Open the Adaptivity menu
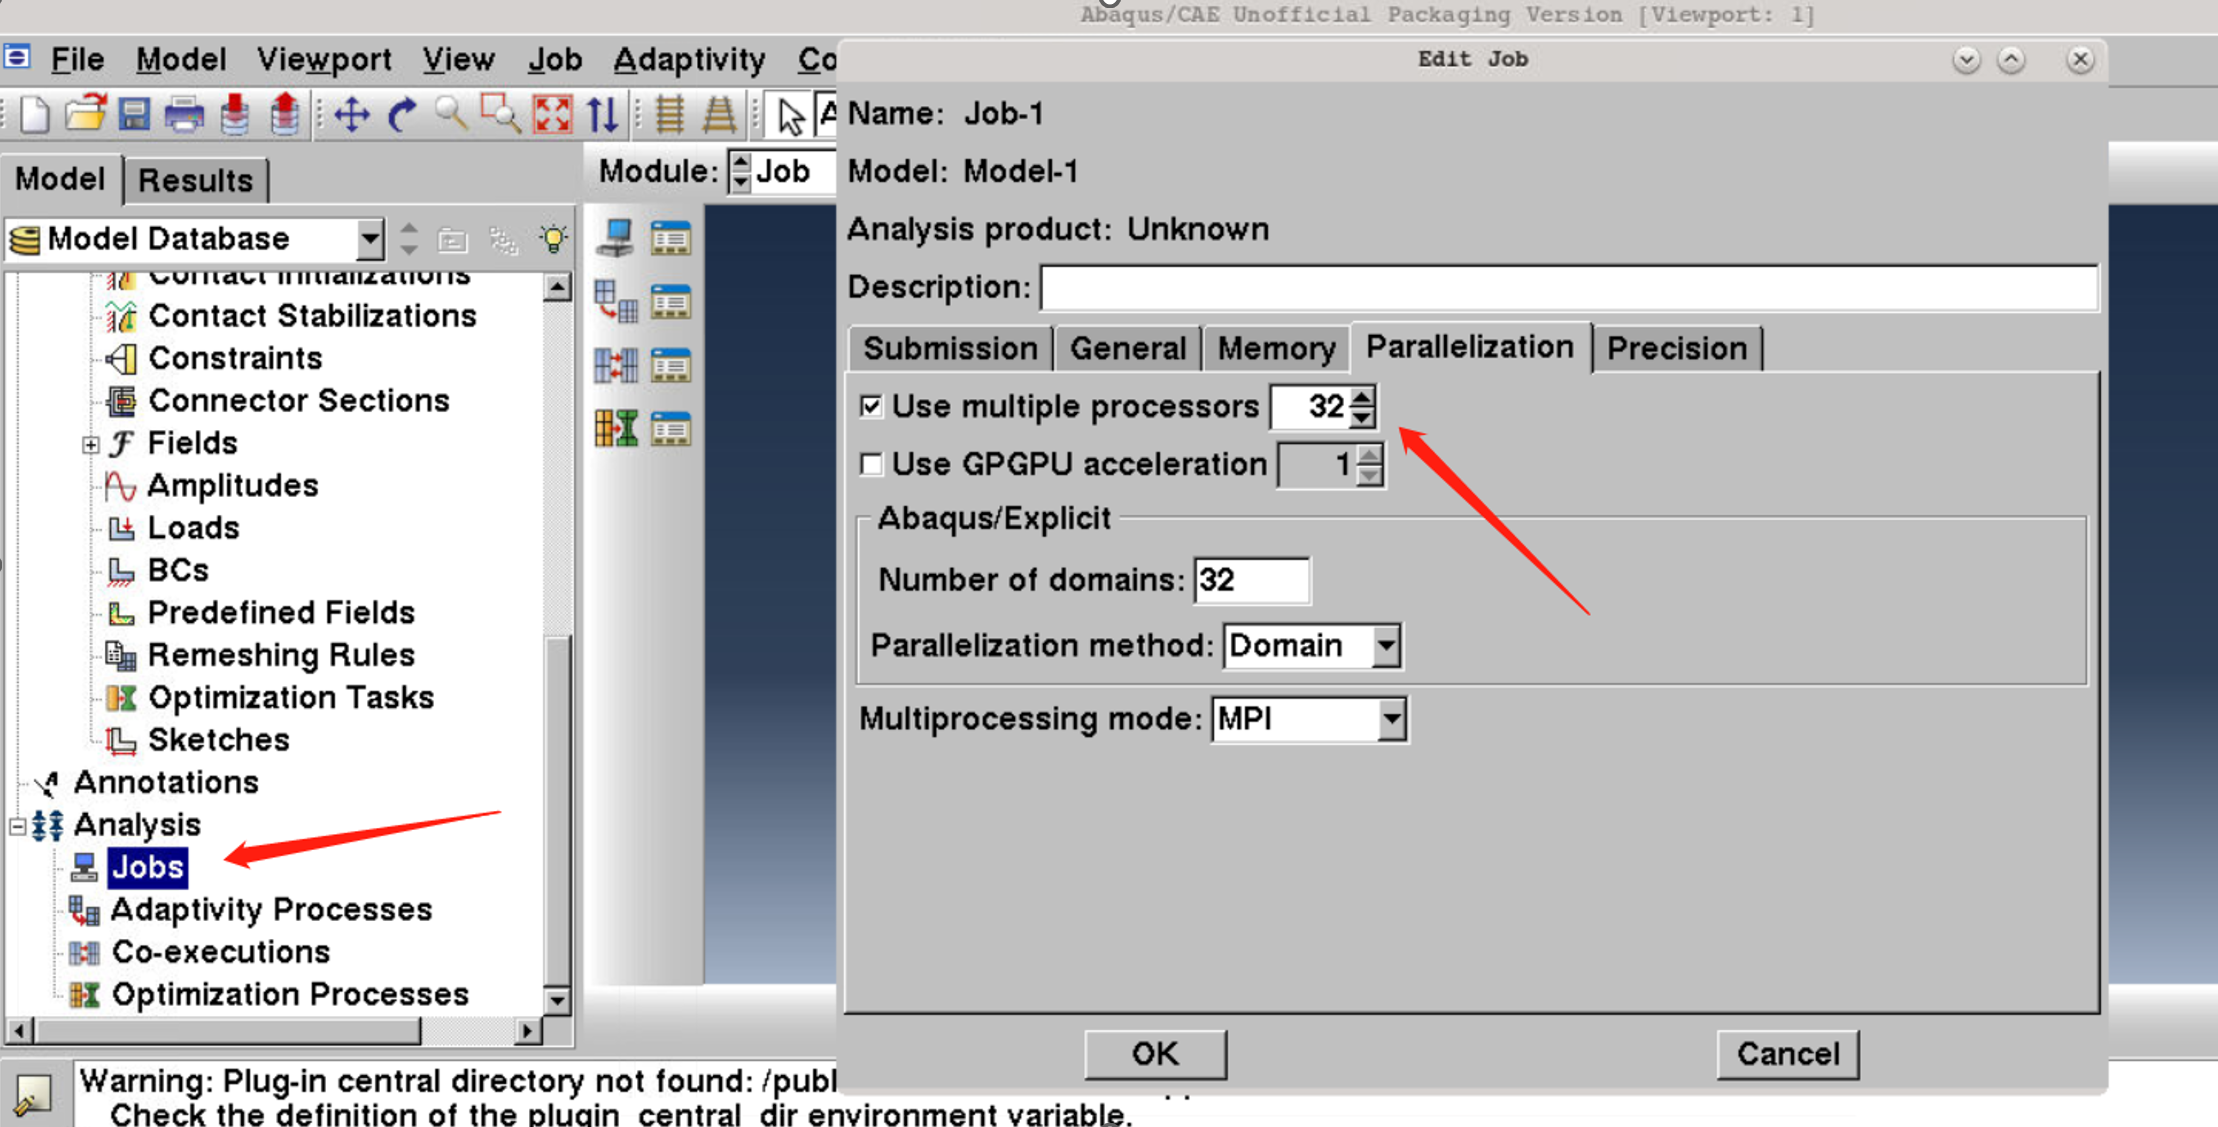Viewport: 2218px width, 1127px height. pyautogui.click(x=689, y=59)
